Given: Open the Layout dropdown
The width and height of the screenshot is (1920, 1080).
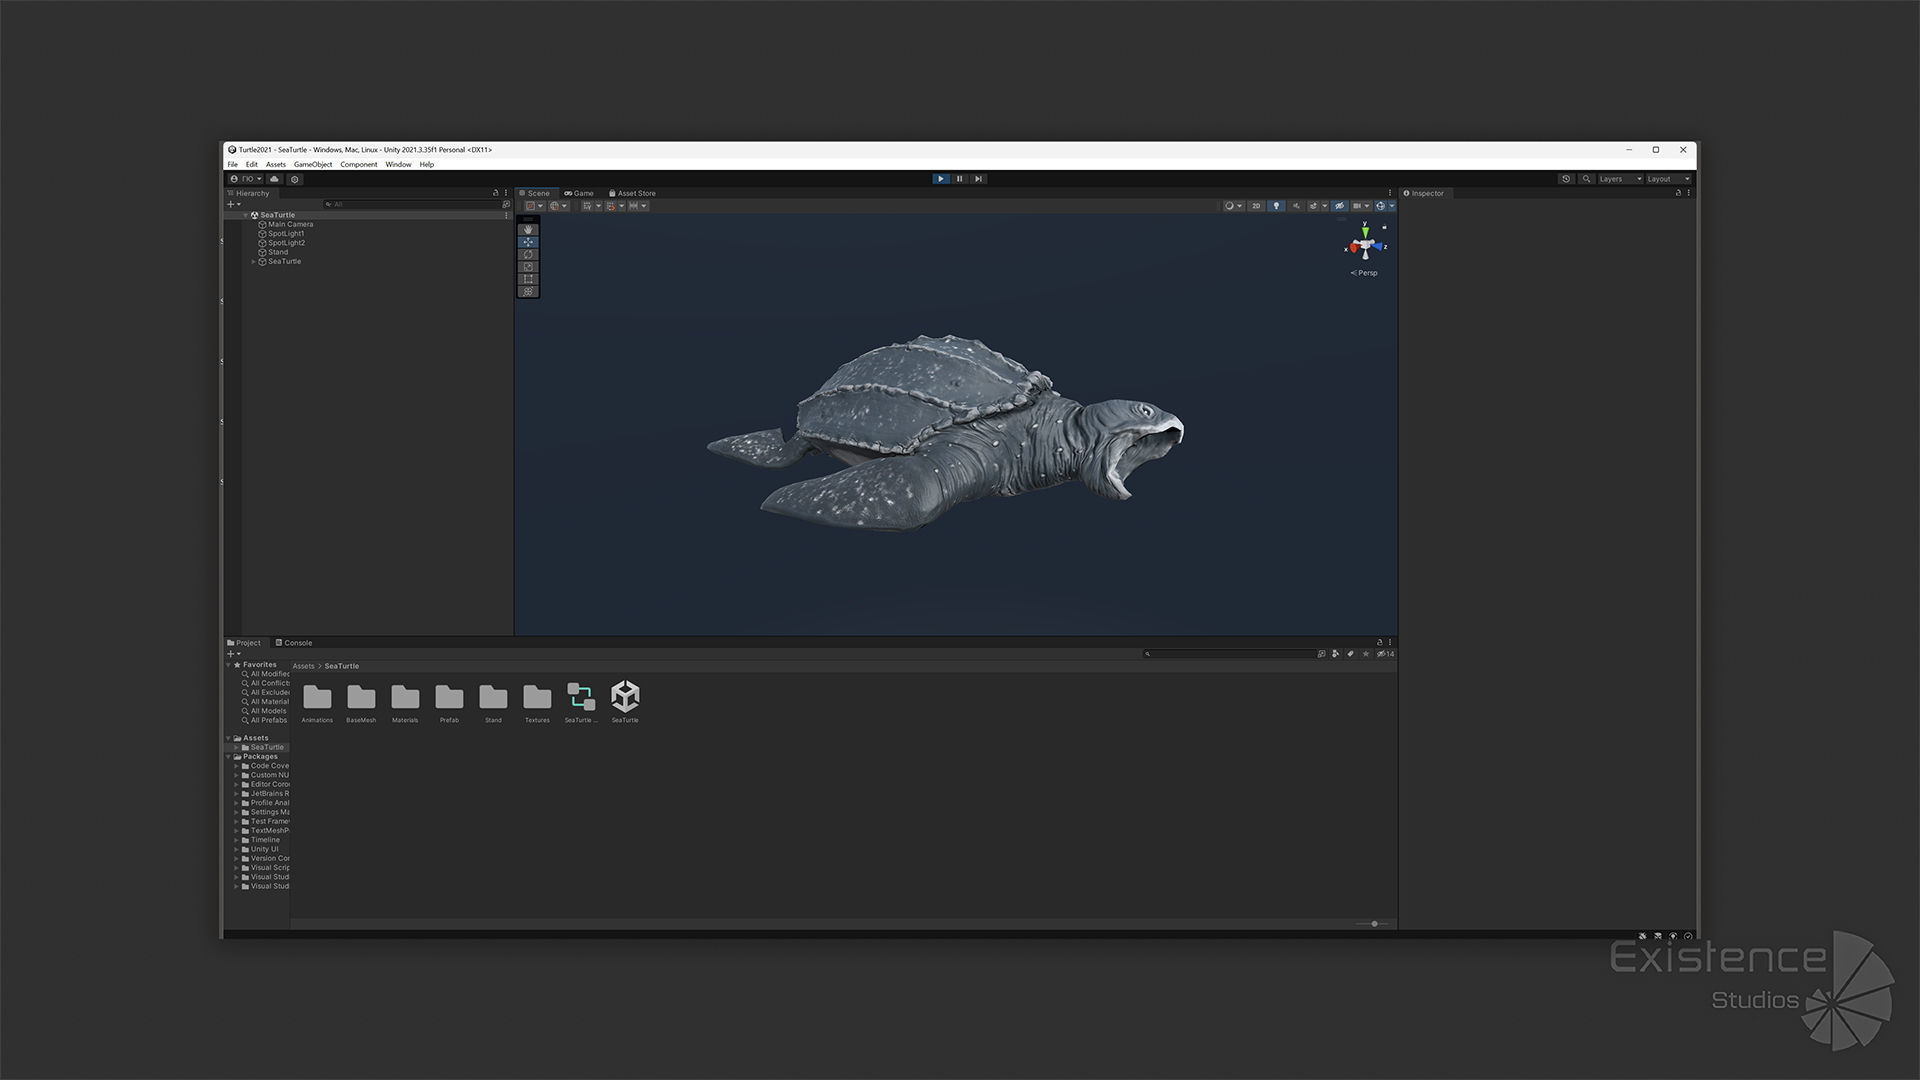Looking at the screenshot, I should point(1668,179).
